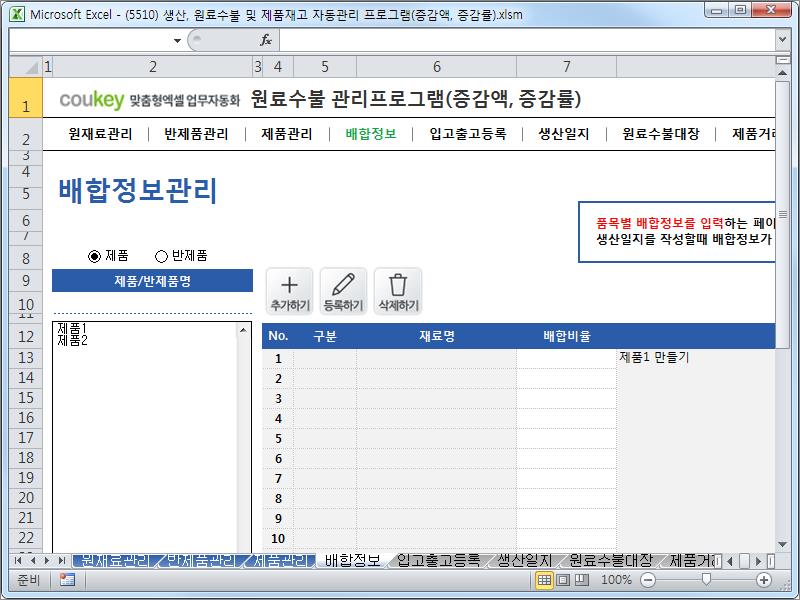Click the macro record icon in status bar
Screen dimensions: 800x600
click(x=67, y=580)
